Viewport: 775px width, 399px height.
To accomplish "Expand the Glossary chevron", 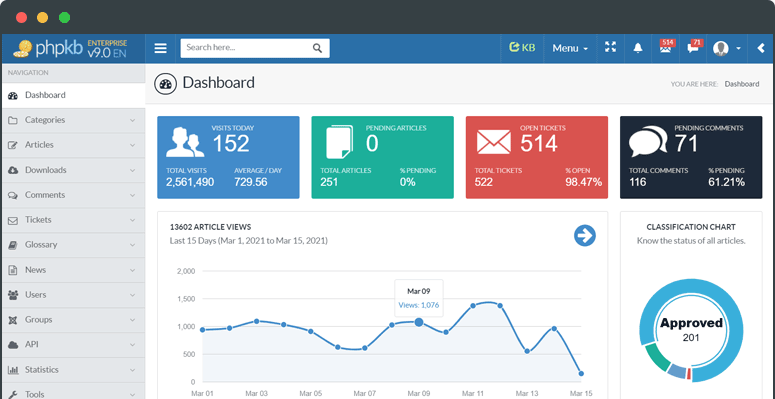I will [x=132, y=245].
